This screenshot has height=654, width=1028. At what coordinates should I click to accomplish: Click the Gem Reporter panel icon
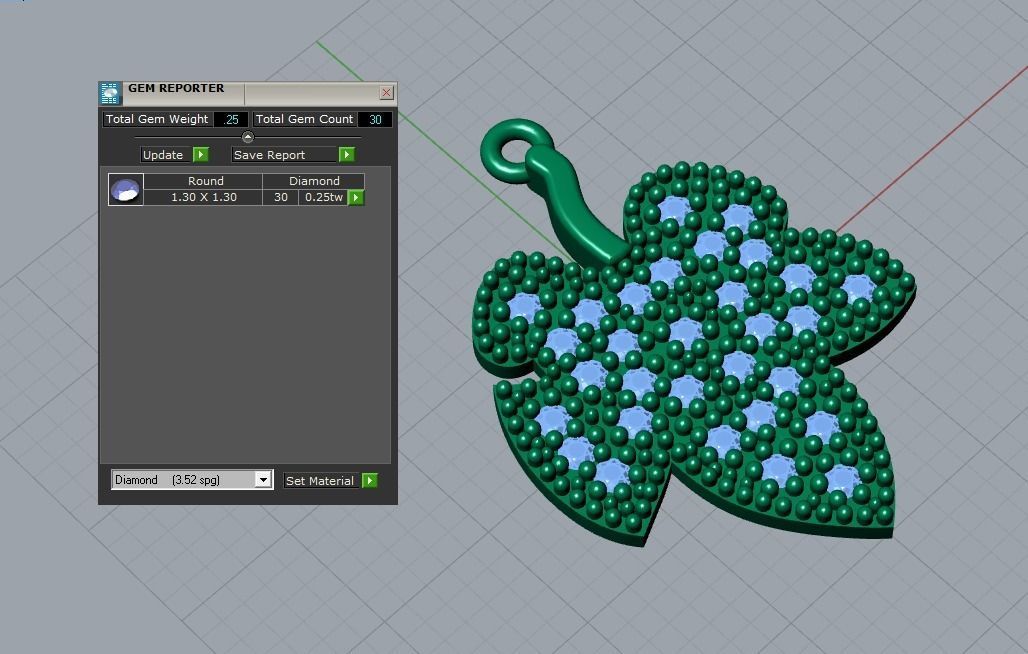[x=110, y=93]
